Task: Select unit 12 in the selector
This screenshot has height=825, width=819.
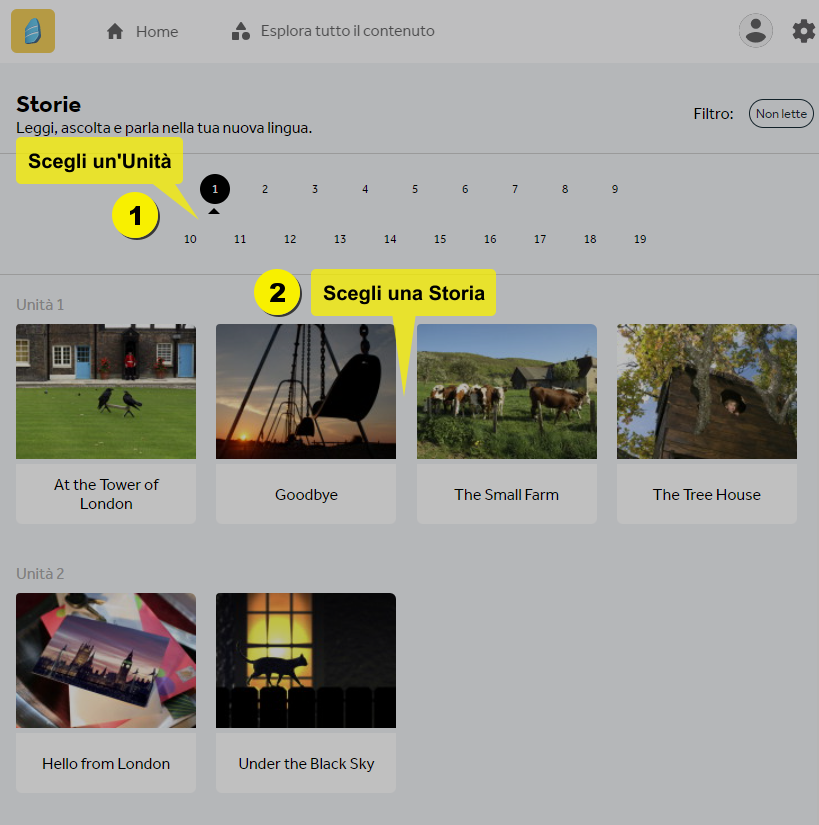Action: pyautogui.click(x=290, y=239)
